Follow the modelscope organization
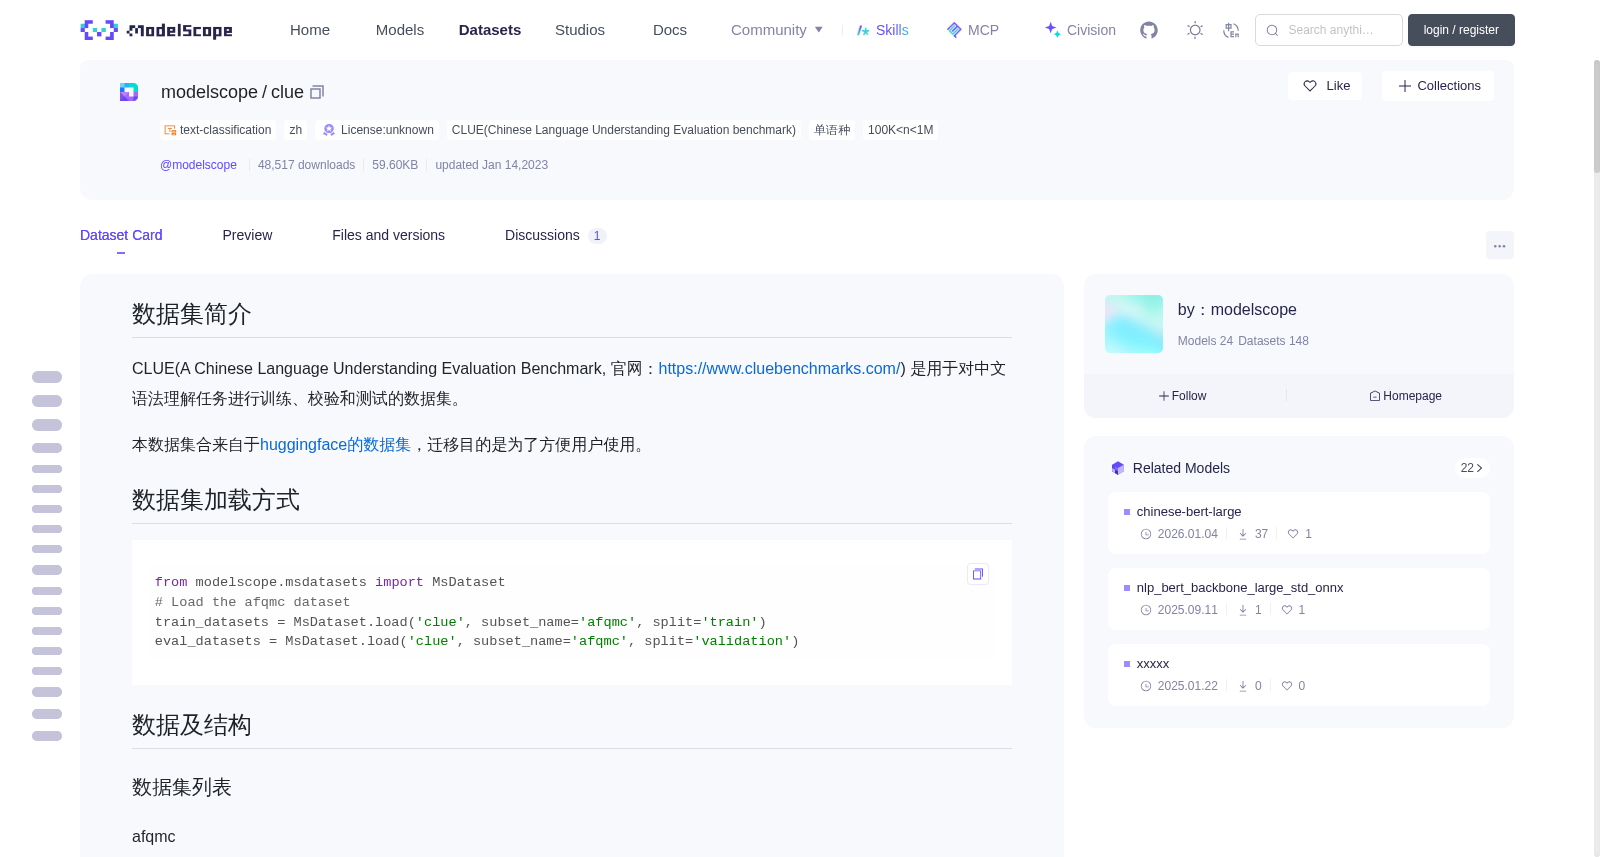The height and width of the screenshot is (857, 1600). pyautogui.click(x=1183, y=396)
